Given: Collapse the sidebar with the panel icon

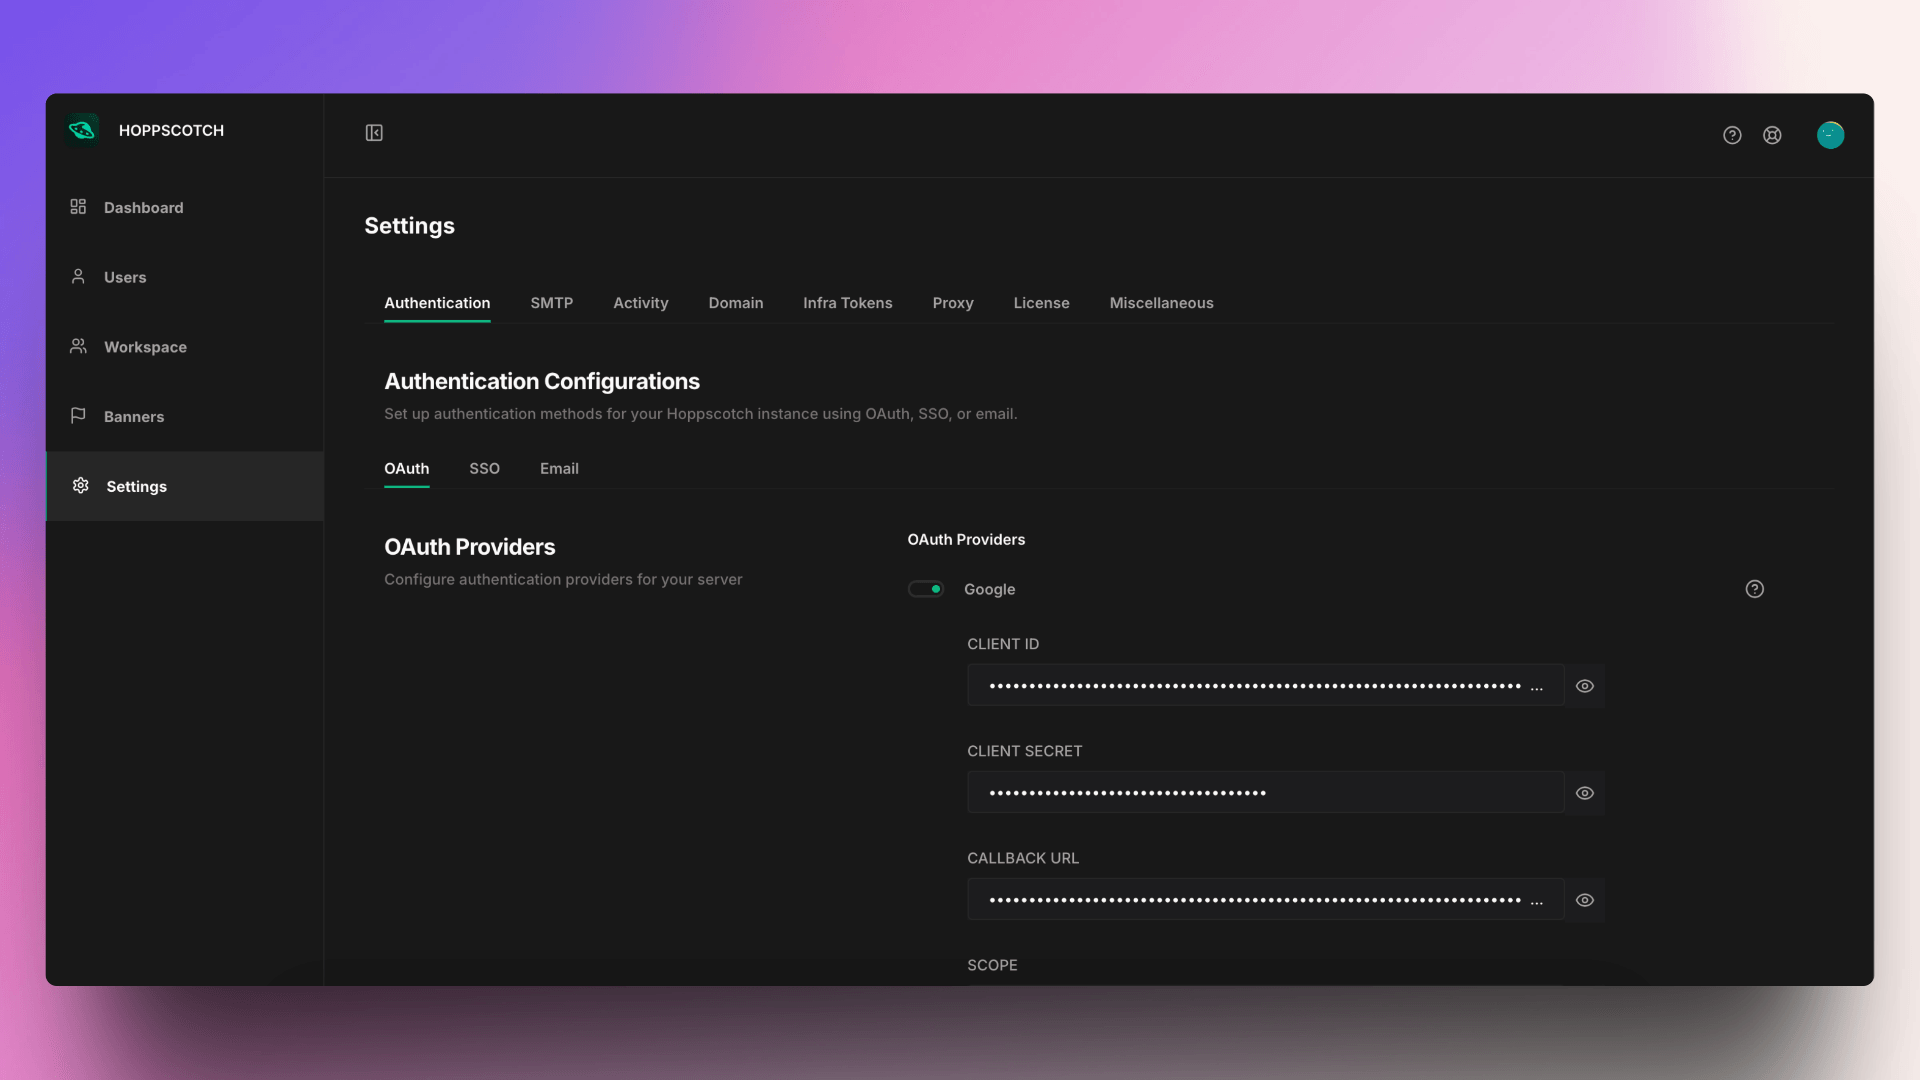Looking at the screenshot, I should pos(374,133).
